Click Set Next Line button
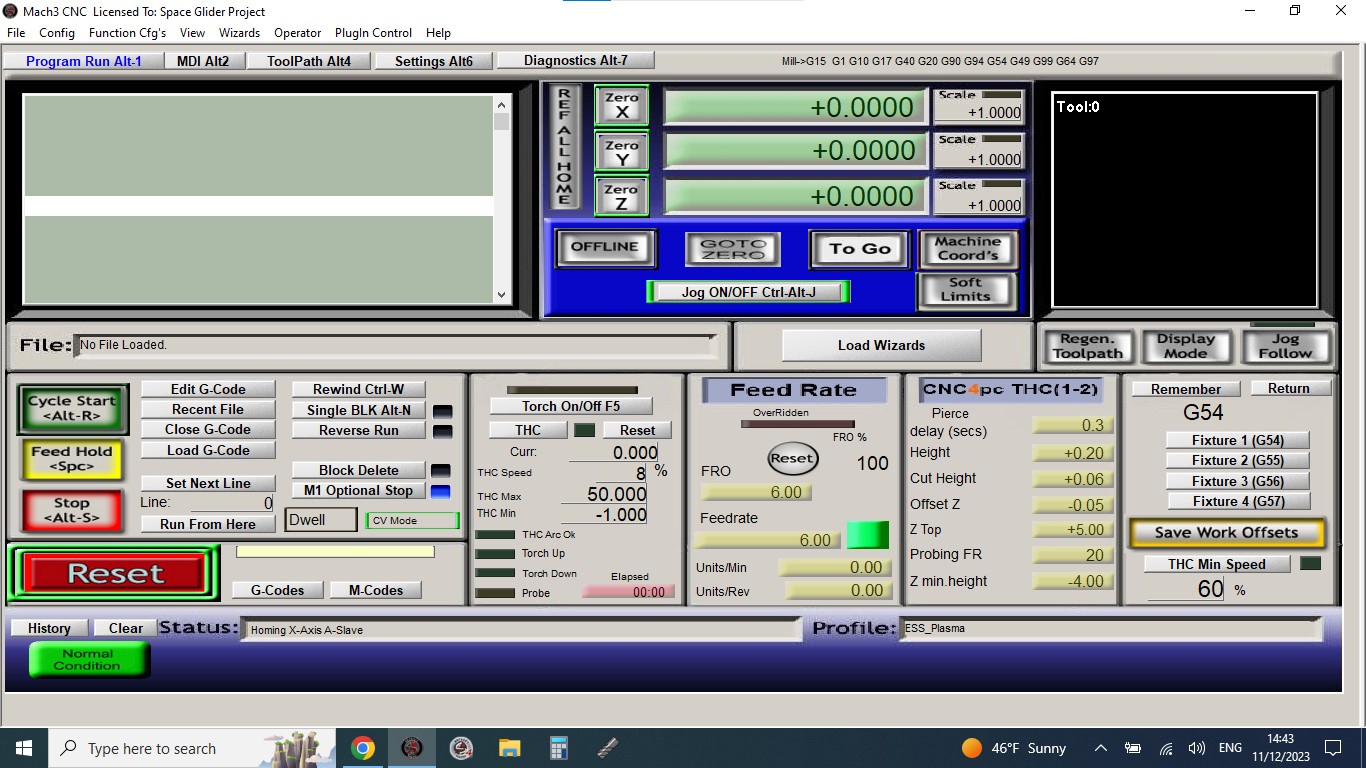This screenshot has height=768, width=1366. (x=208, y=483)
